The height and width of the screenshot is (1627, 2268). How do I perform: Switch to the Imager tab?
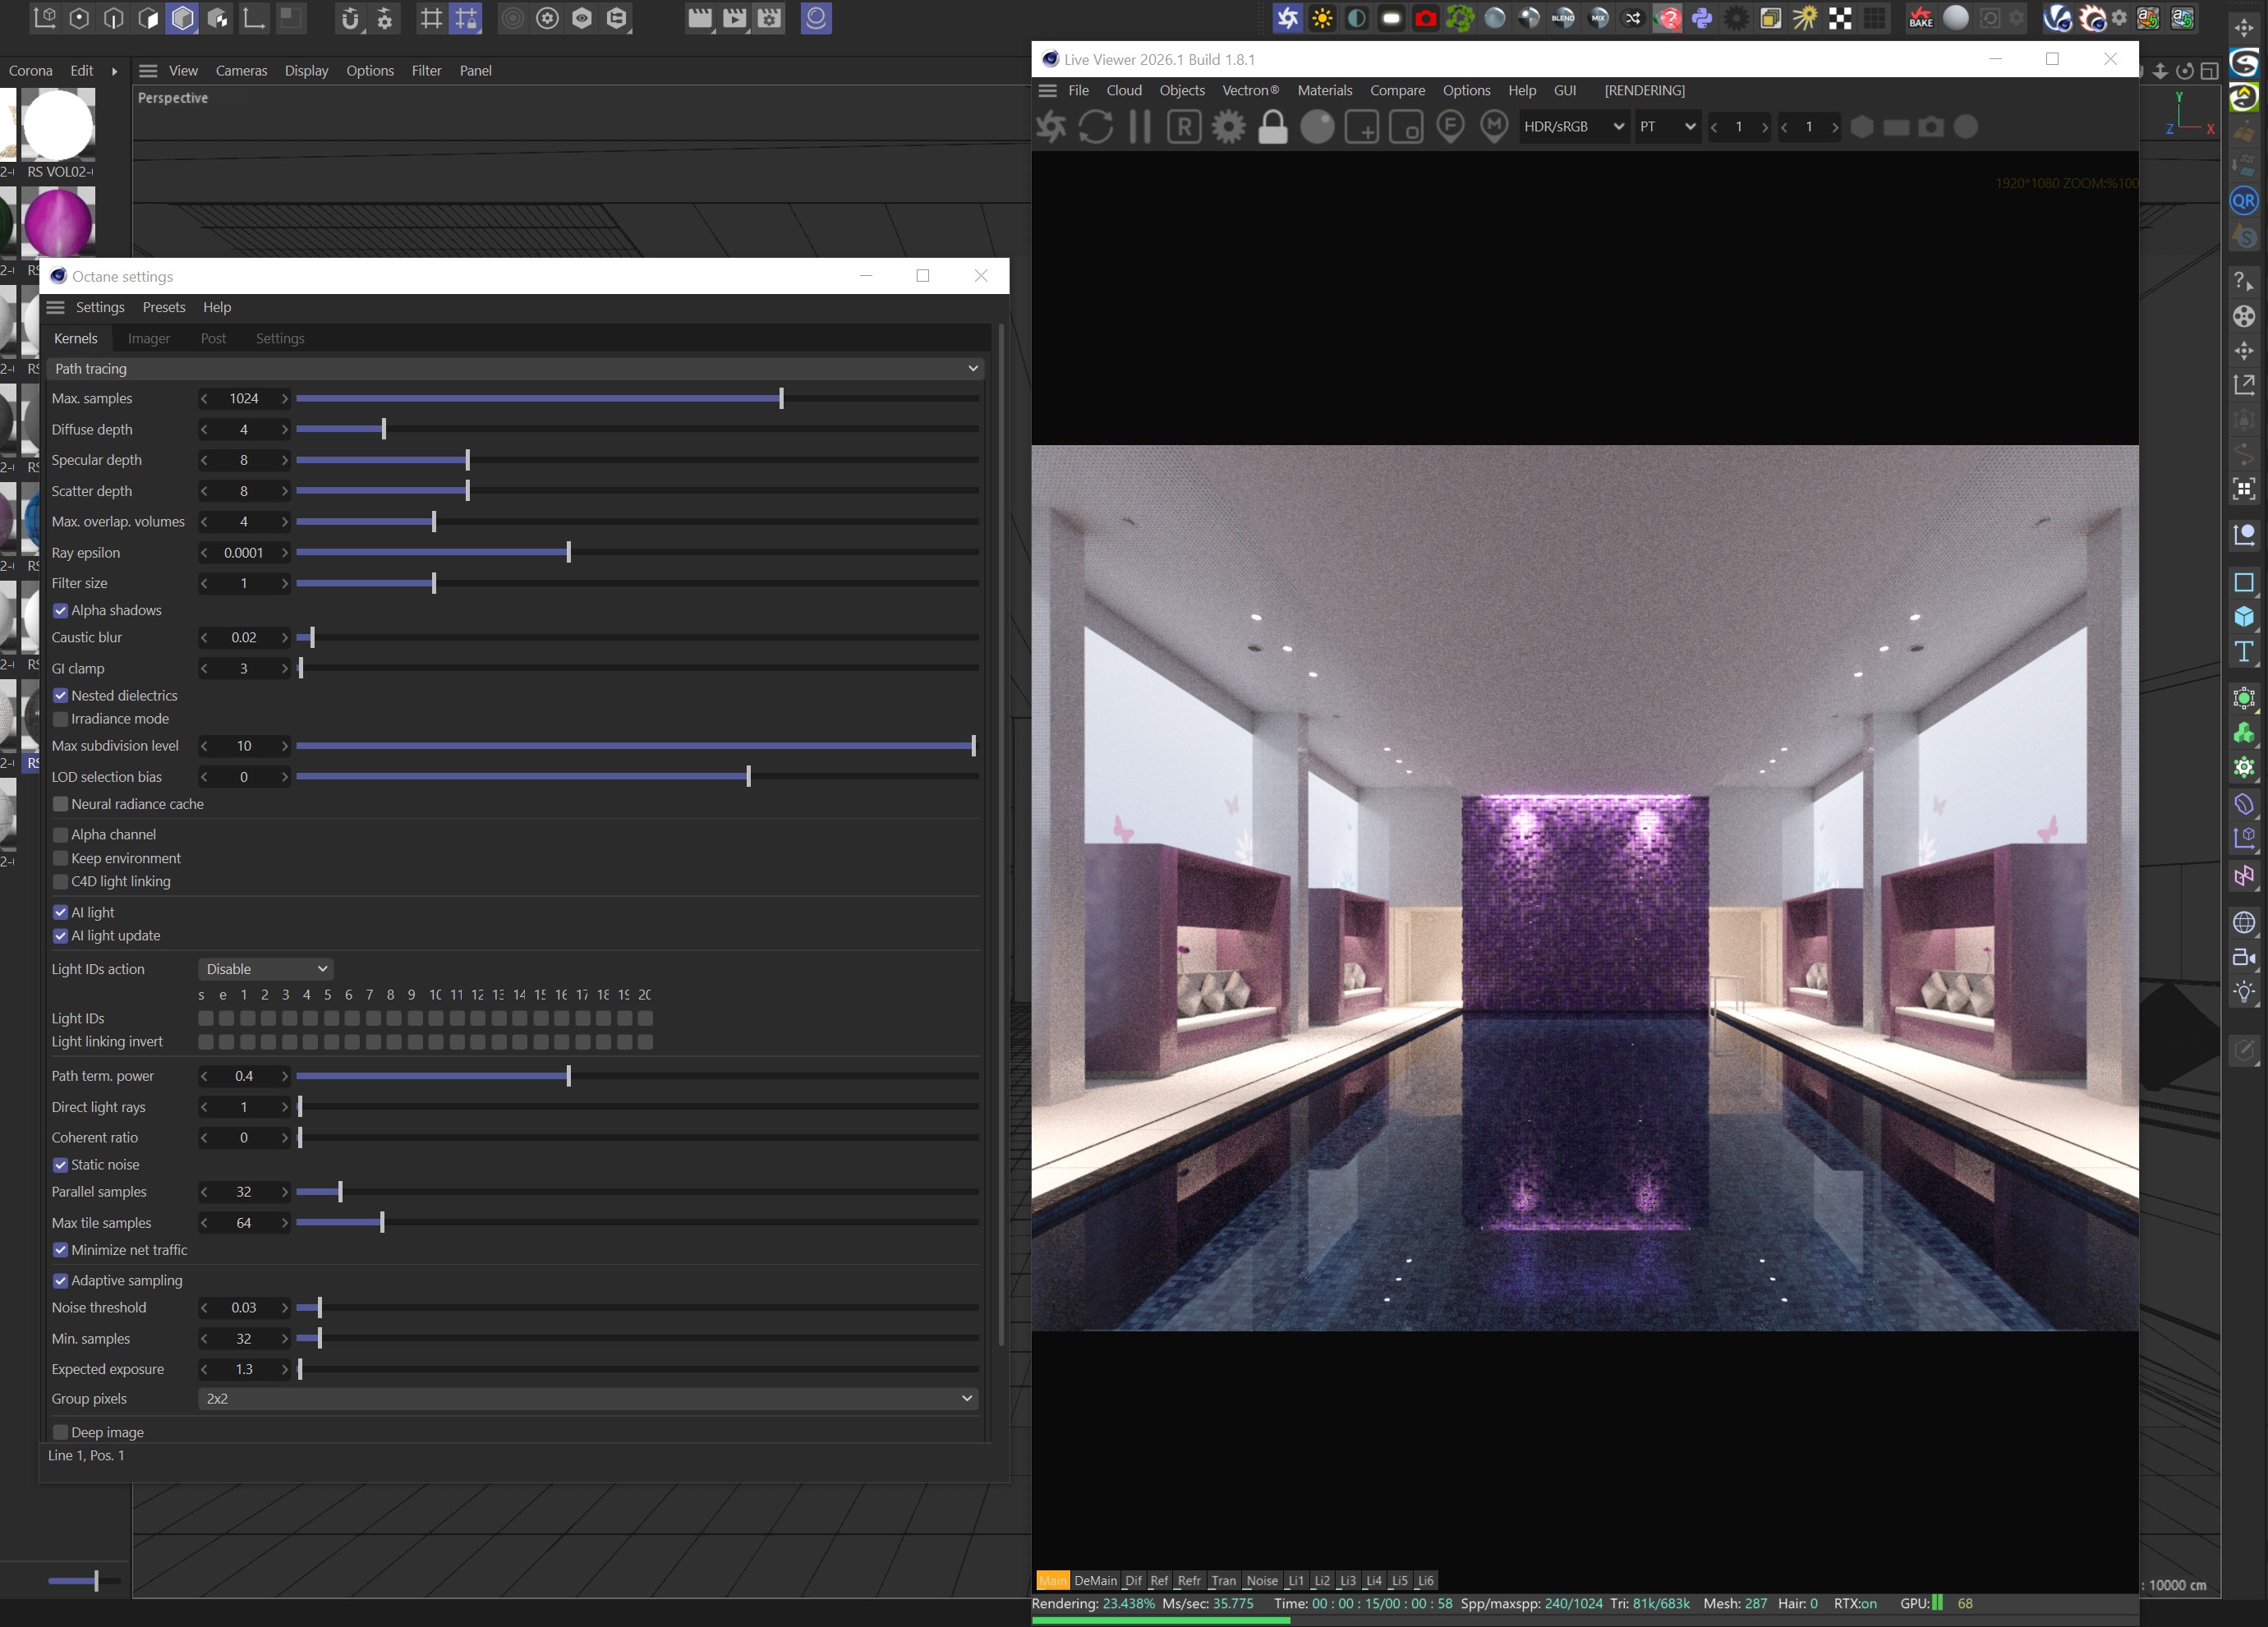(x=149, y=339)
